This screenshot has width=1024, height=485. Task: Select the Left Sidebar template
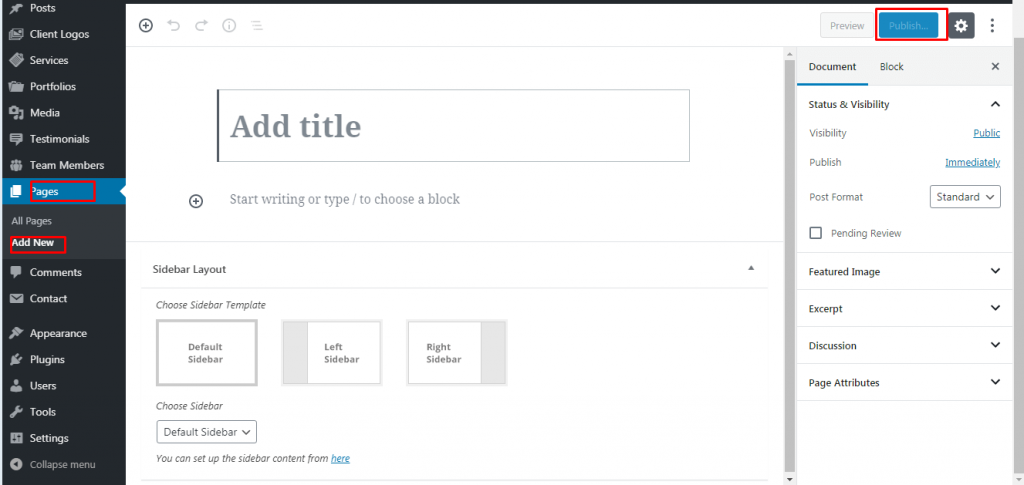[332, 352]
